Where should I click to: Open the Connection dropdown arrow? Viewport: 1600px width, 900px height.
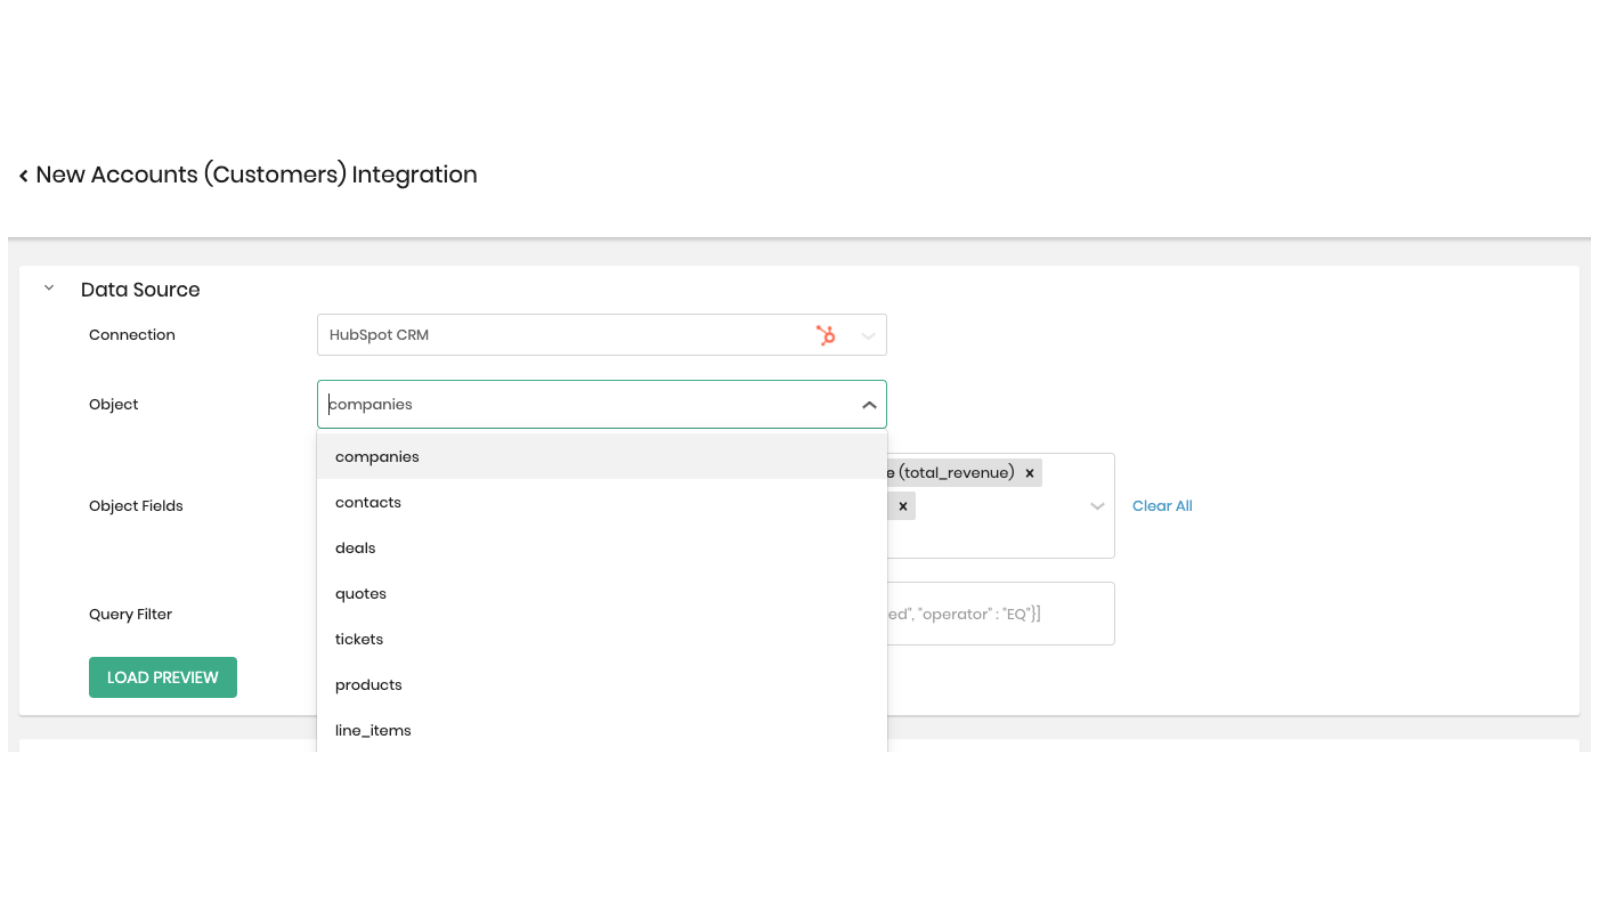point(867,336)
